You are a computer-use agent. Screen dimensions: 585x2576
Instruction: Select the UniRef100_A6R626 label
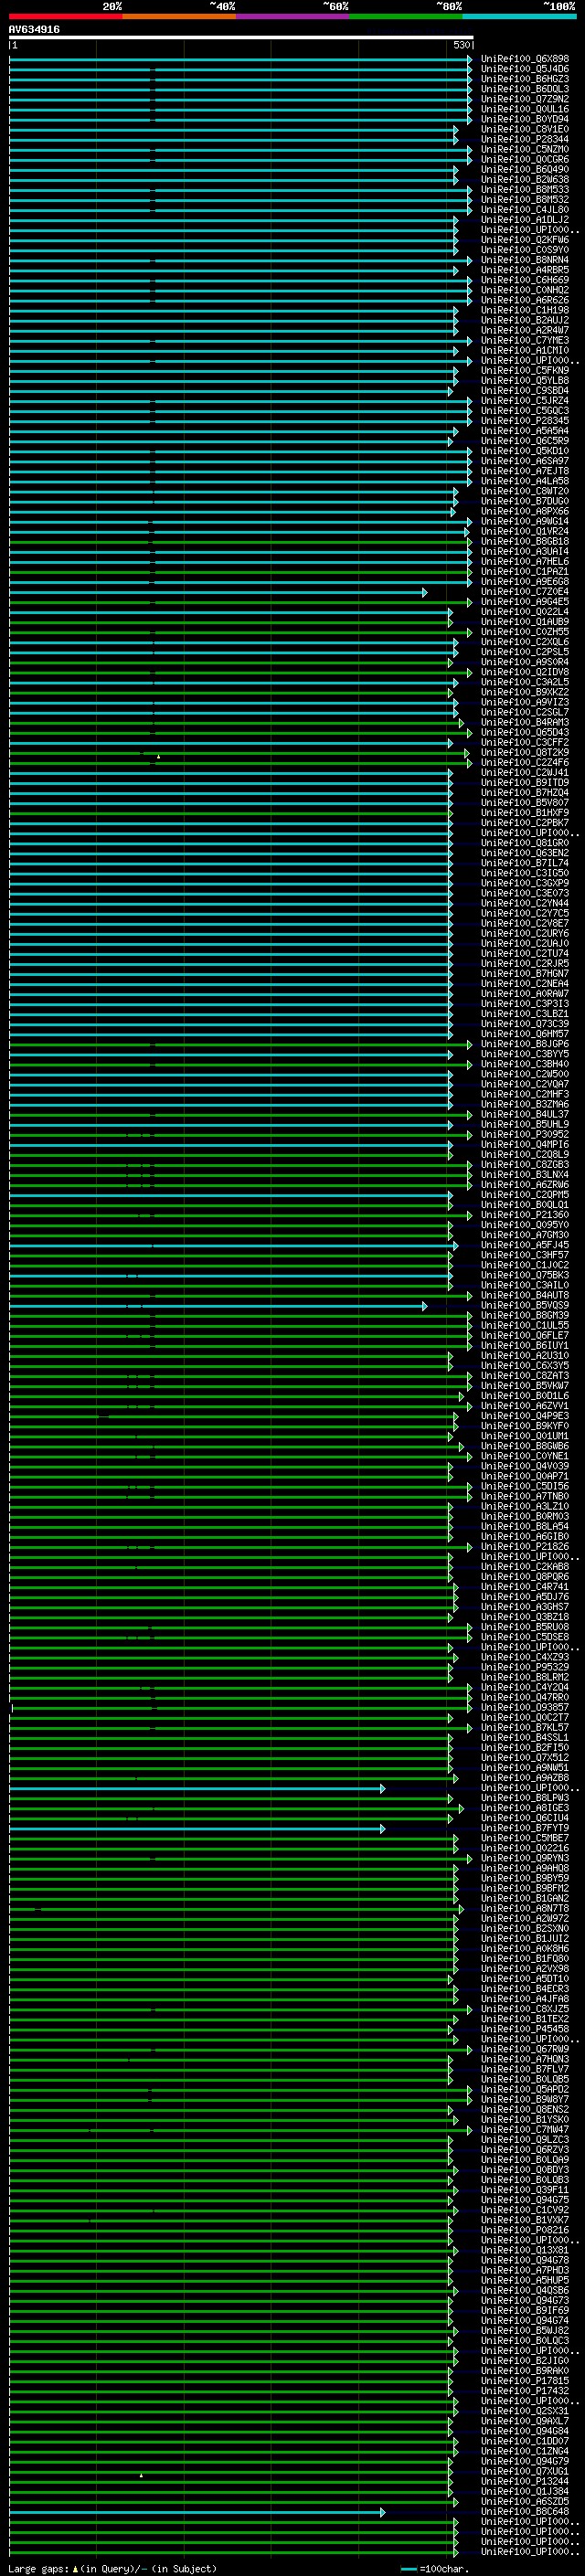pyautogui.click(x=525, y=300)
